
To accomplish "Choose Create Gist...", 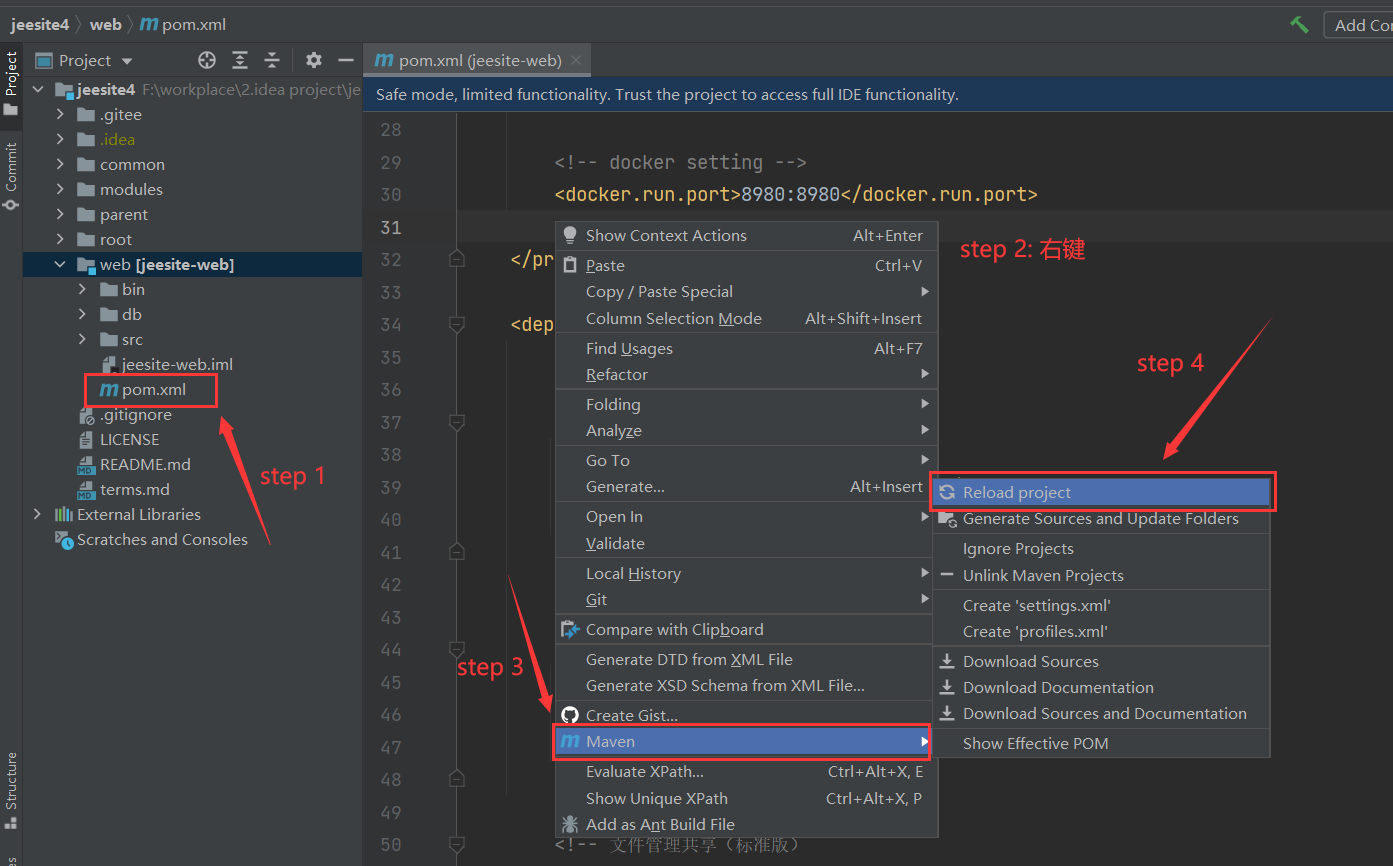I will tap(746, 715).
